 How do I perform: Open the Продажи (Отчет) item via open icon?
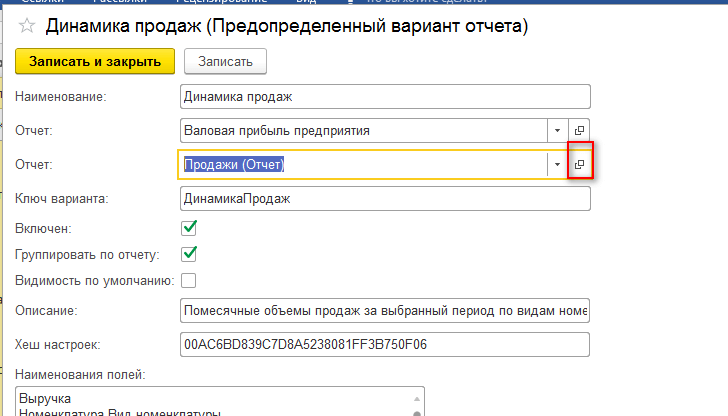(x=579, y=164)
